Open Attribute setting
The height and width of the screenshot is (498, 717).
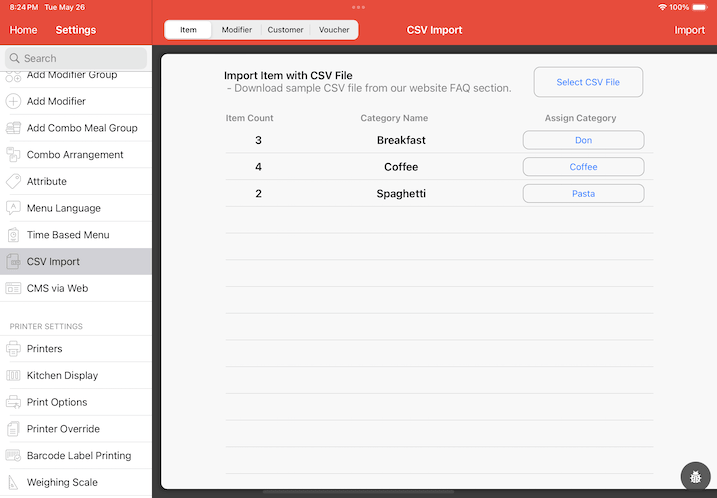click(x=76, y=181)
